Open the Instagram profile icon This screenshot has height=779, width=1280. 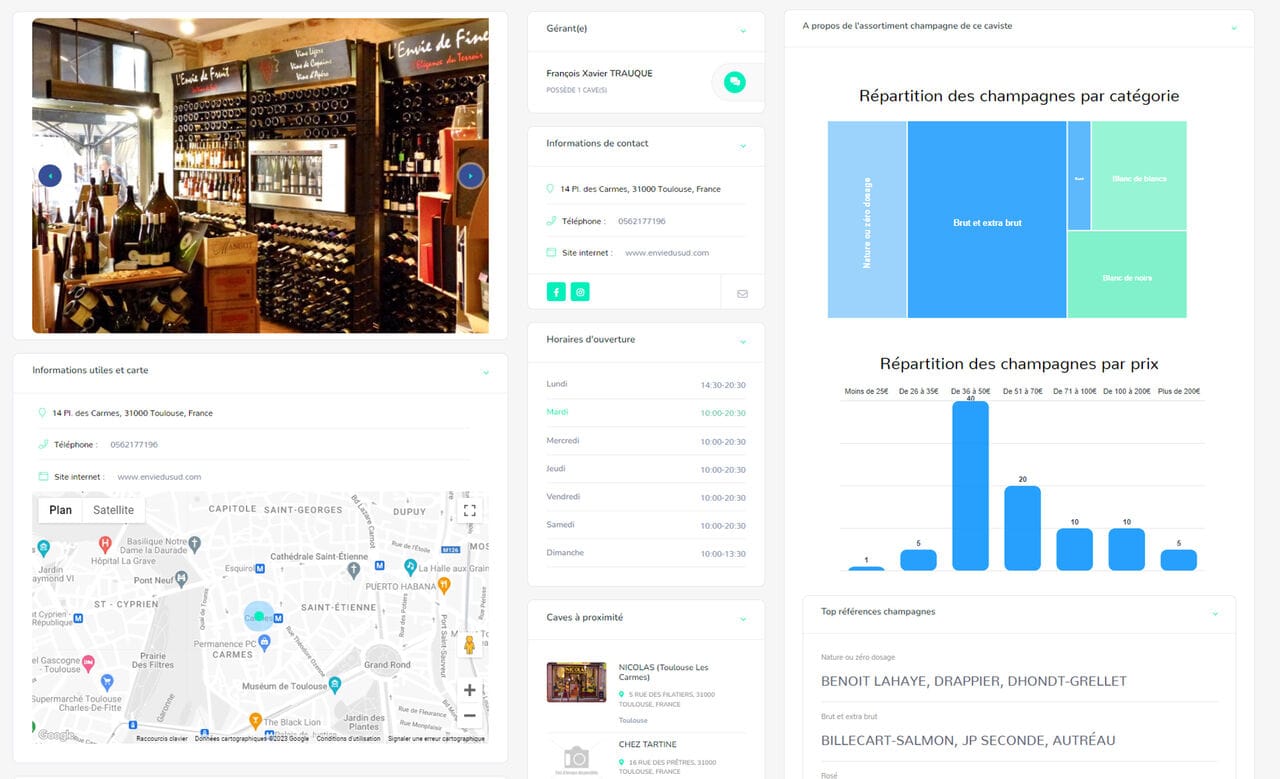[580, 292]
